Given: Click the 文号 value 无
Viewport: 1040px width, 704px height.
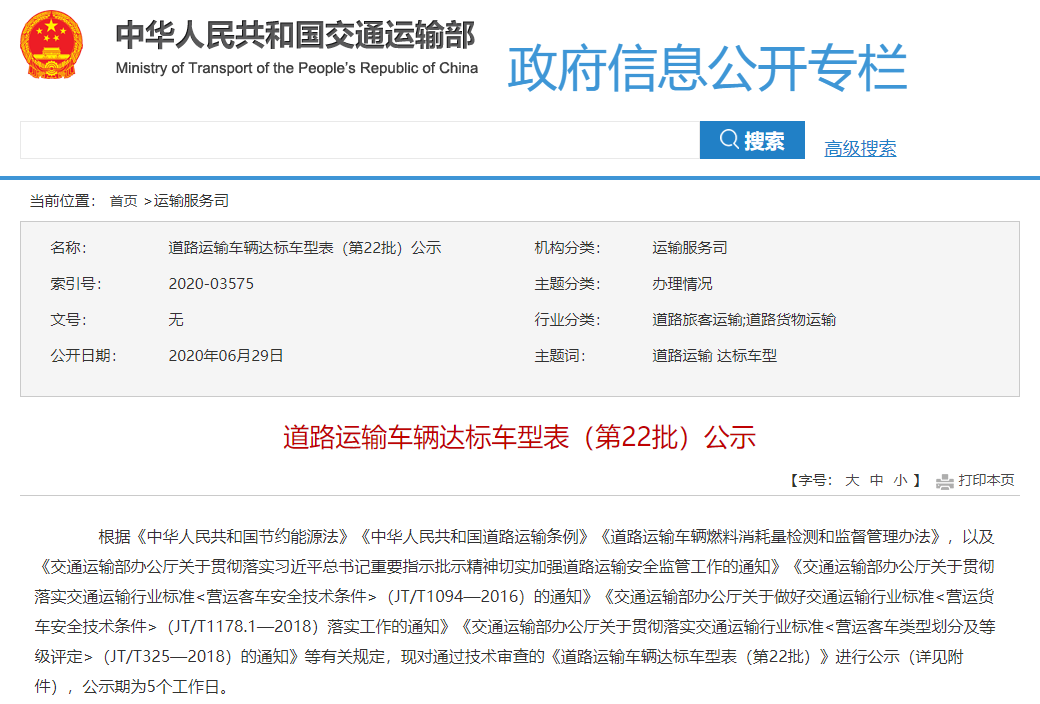Looking at the screenshot, I should click(176, 320).
